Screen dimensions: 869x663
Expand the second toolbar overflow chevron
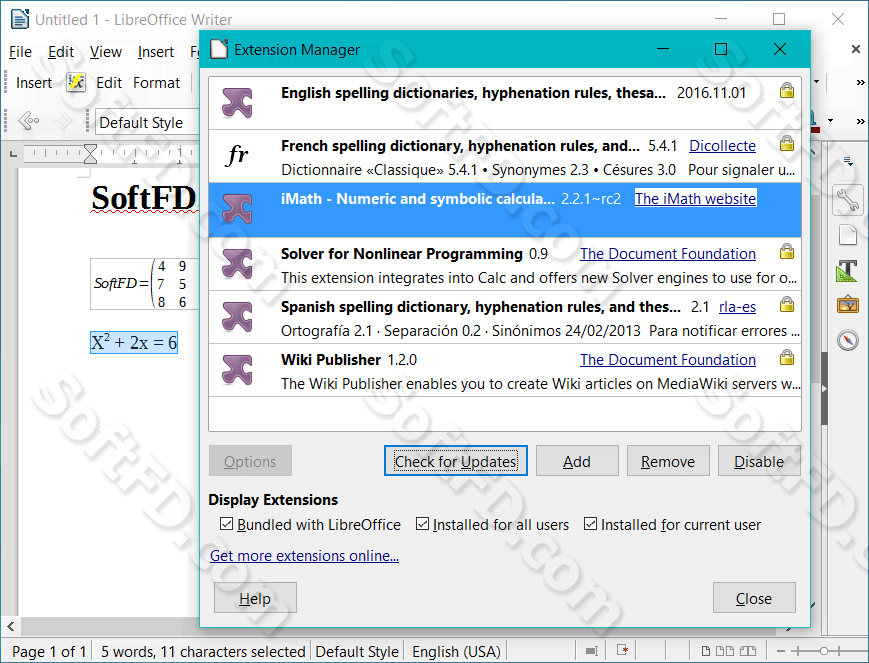point(860,121)
